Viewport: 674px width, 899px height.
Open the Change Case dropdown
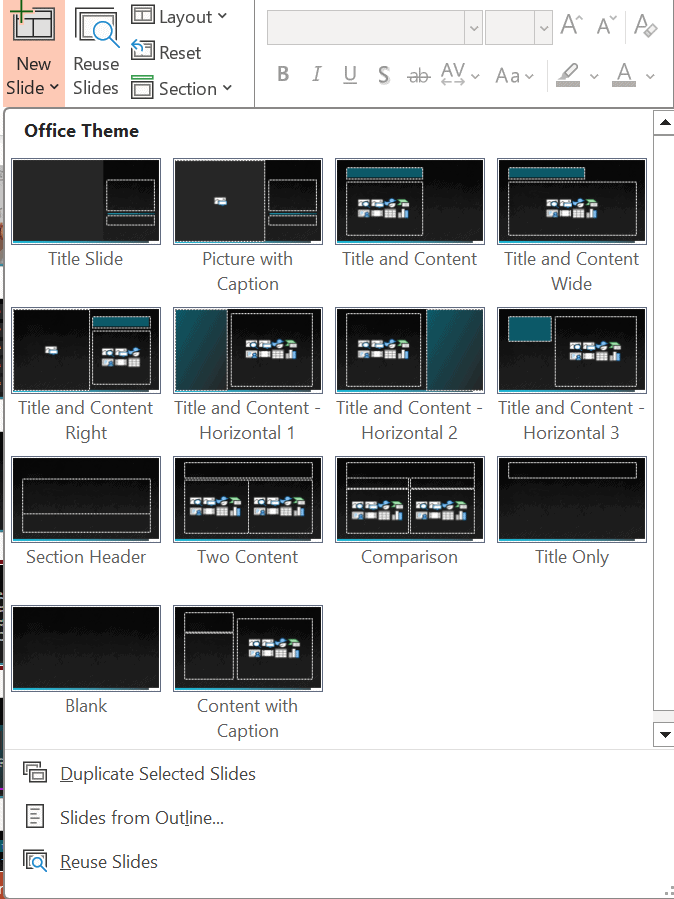(515, 75)
